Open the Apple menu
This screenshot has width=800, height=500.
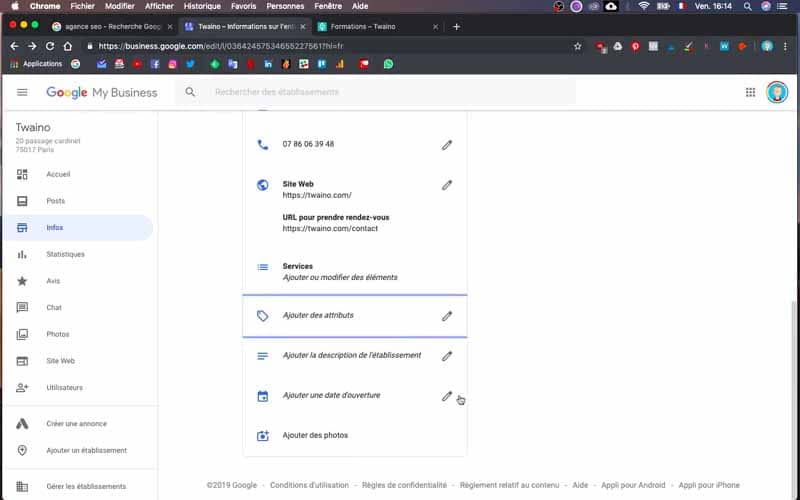(15, 6)
